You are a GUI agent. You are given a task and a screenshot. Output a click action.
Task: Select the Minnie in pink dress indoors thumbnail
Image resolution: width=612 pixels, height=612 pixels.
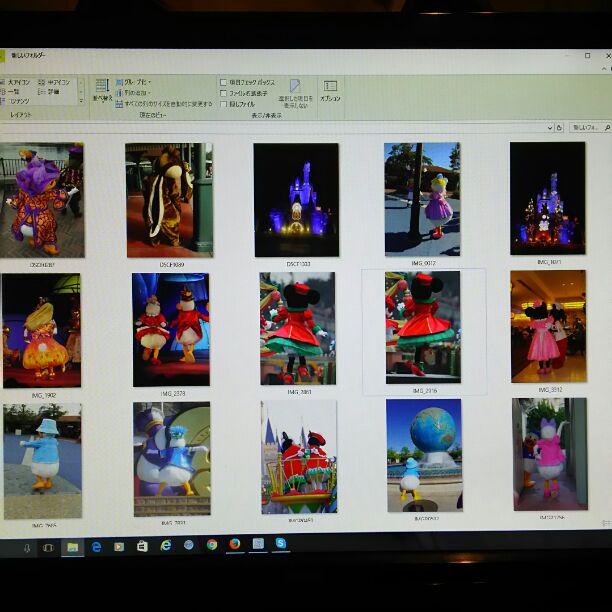pyautogui.click(x=548, y=326)
